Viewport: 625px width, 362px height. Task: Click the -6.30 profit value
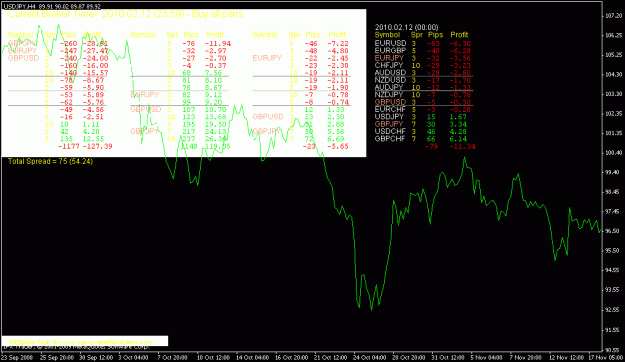point(460,43)
